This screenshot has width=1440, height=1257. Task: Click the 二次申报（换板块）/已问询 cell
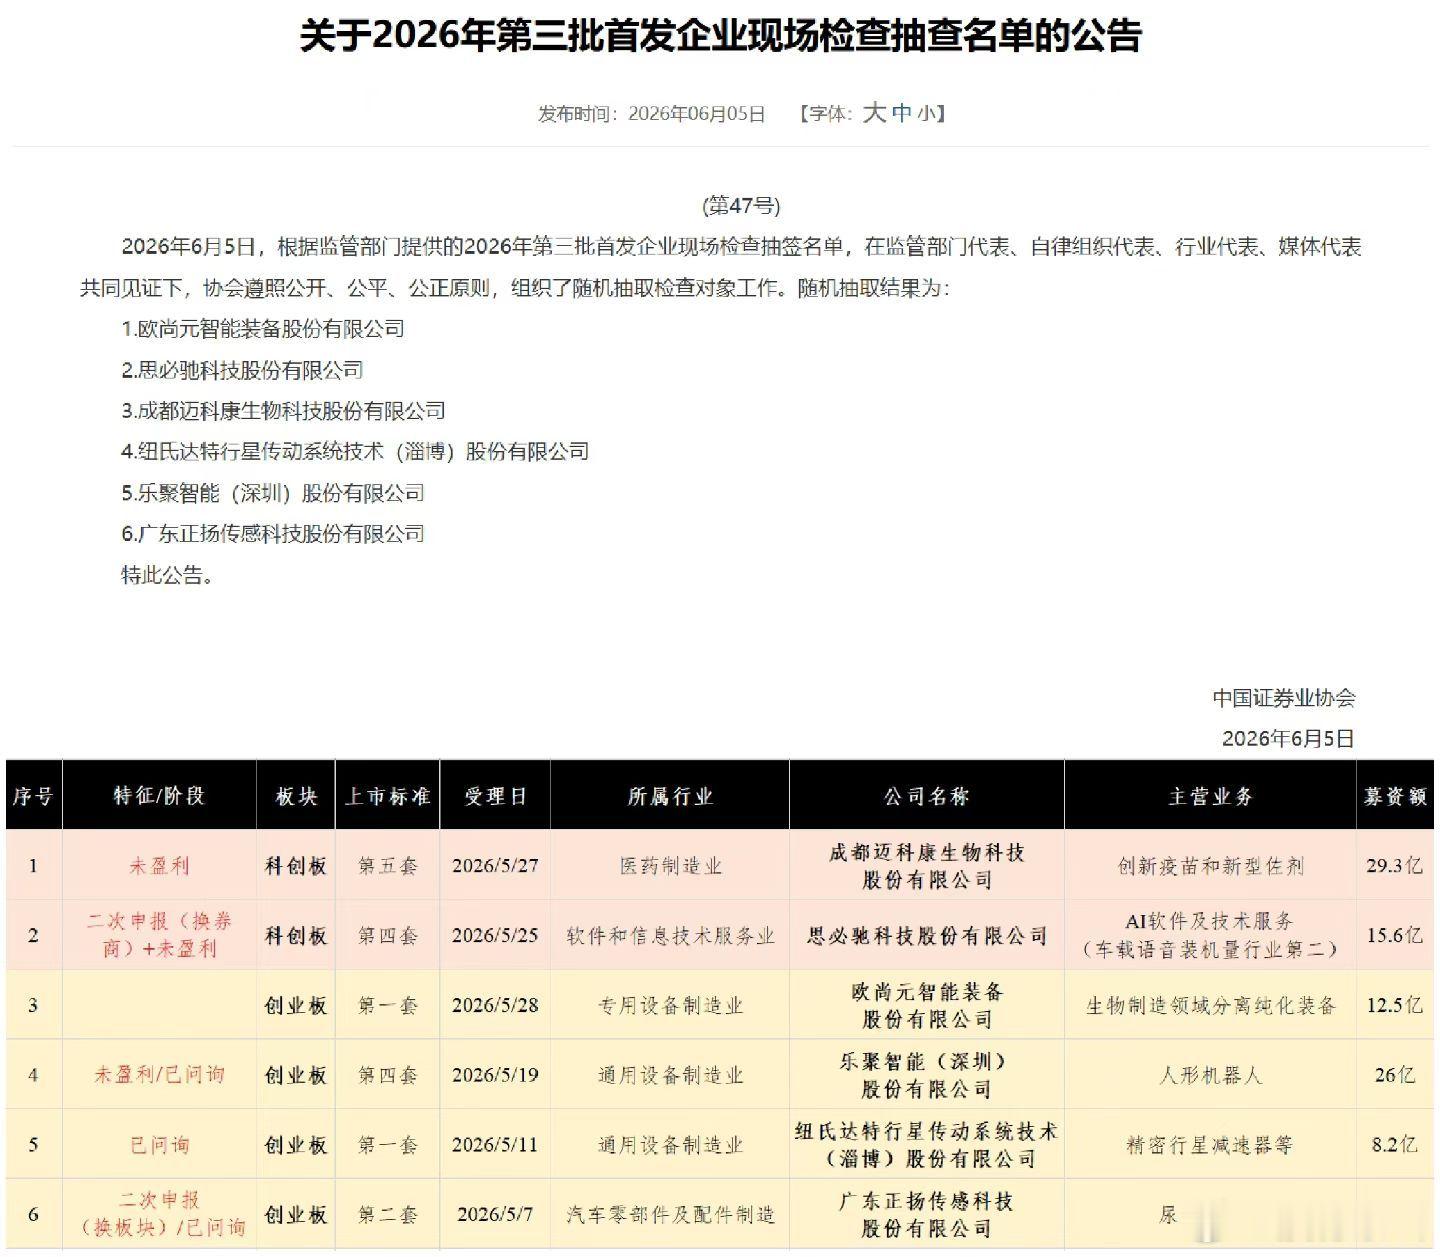point(159,1213)
